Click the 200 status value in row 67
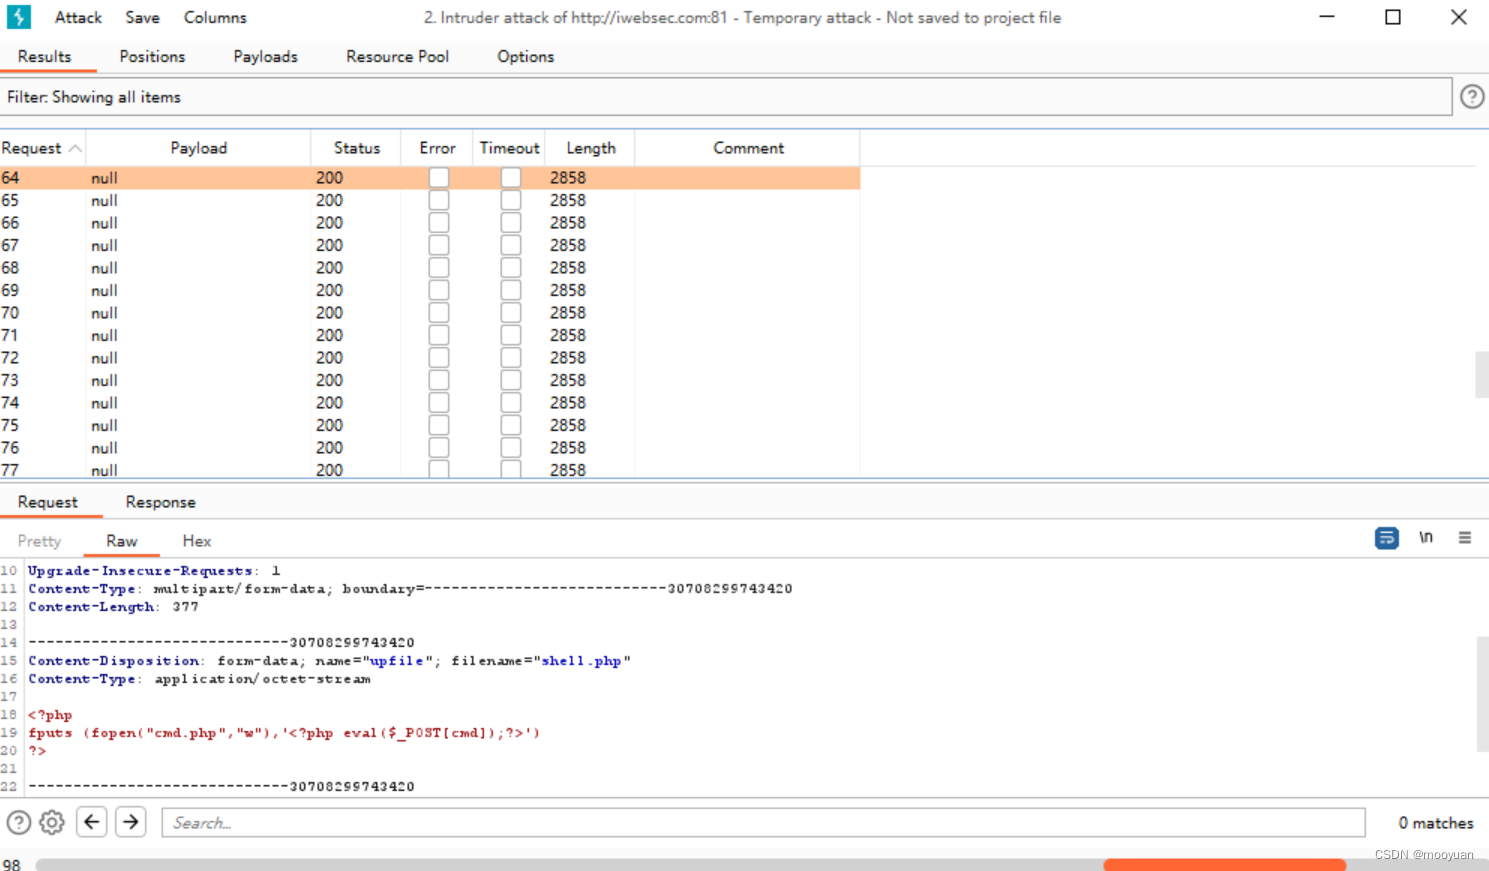Screen dimensions: 1489x871 pyautogui.click(x=329, y=245)
